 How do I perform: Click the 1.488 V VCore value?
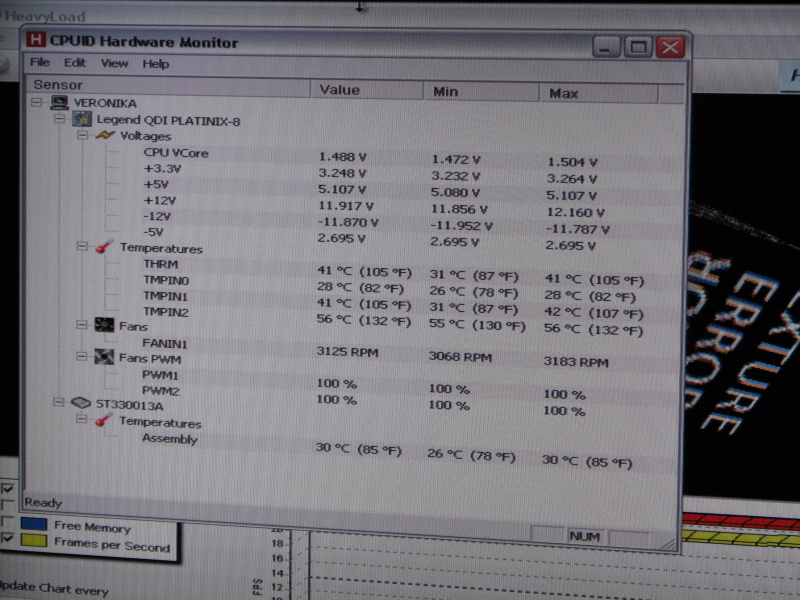point(342,157)
